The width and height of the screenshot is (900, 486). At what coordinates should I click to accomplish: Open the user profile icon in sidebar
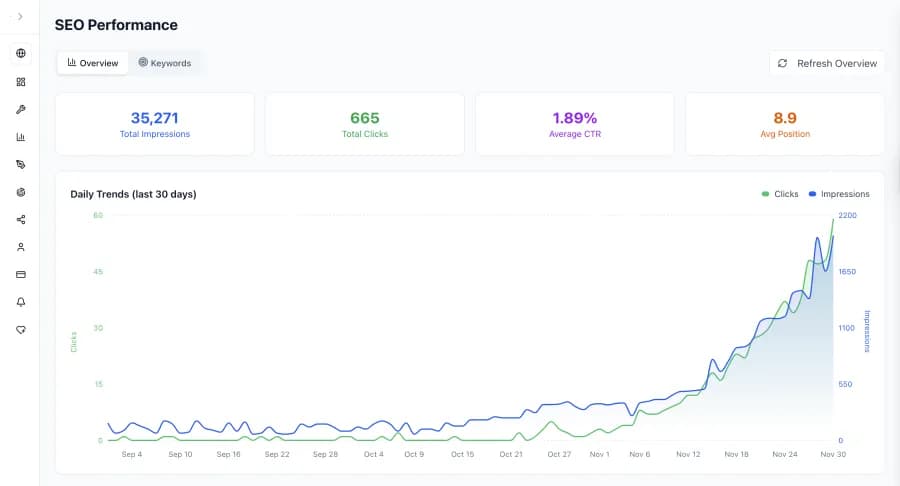pyautogui.click(x=20, y=246)
